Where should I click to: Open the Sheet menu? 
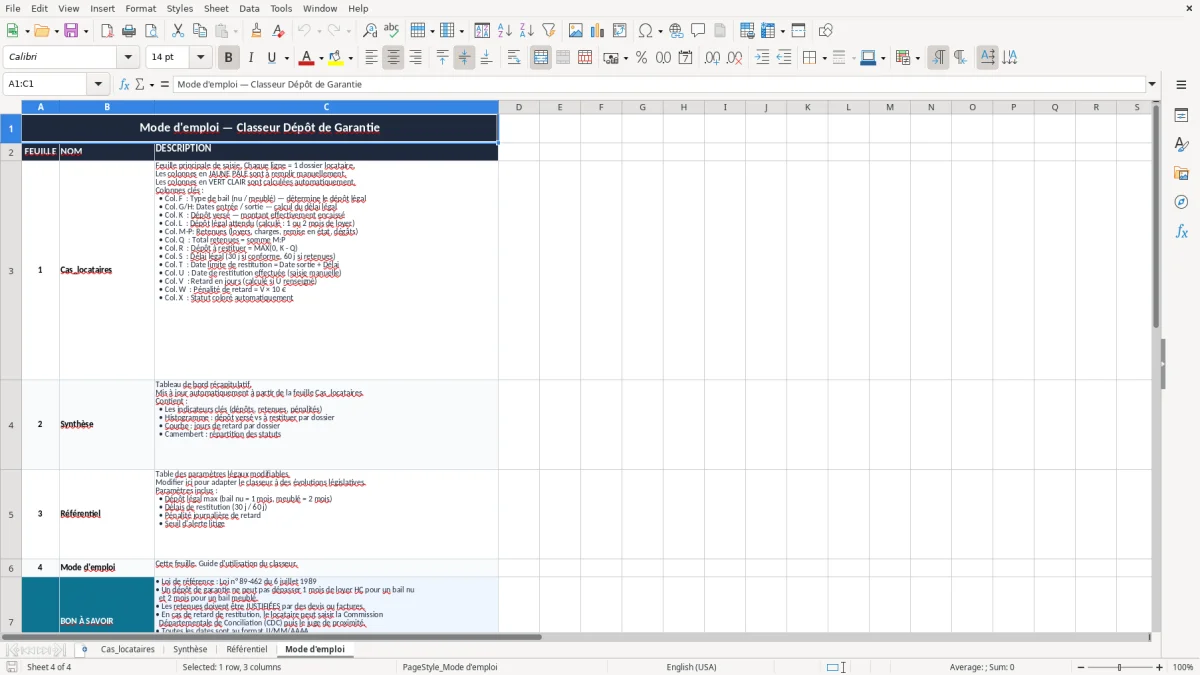(217, 8)
